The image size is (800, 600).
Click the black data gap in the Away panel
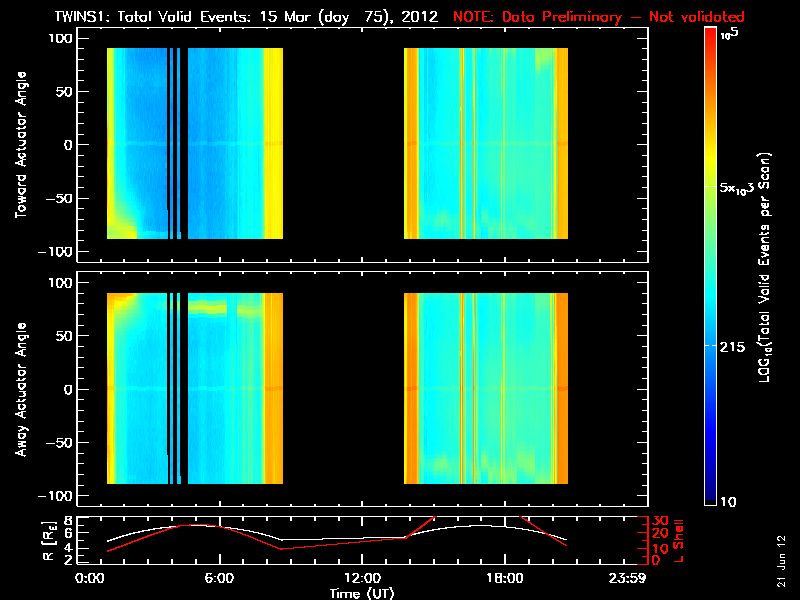(x=343, y=390)
